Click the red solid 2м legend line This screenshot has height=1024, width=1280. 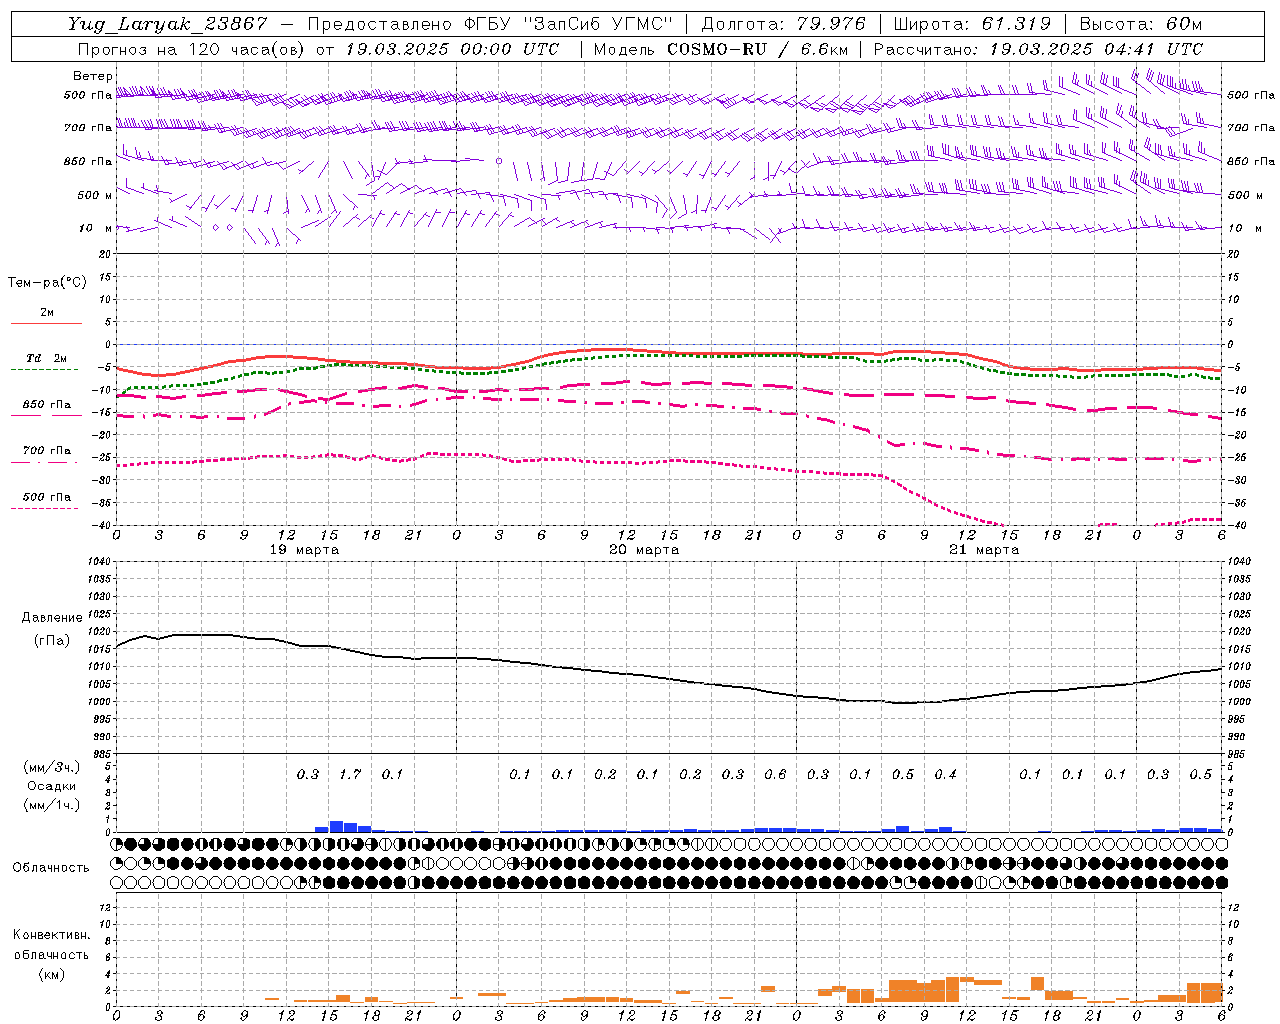46,323
